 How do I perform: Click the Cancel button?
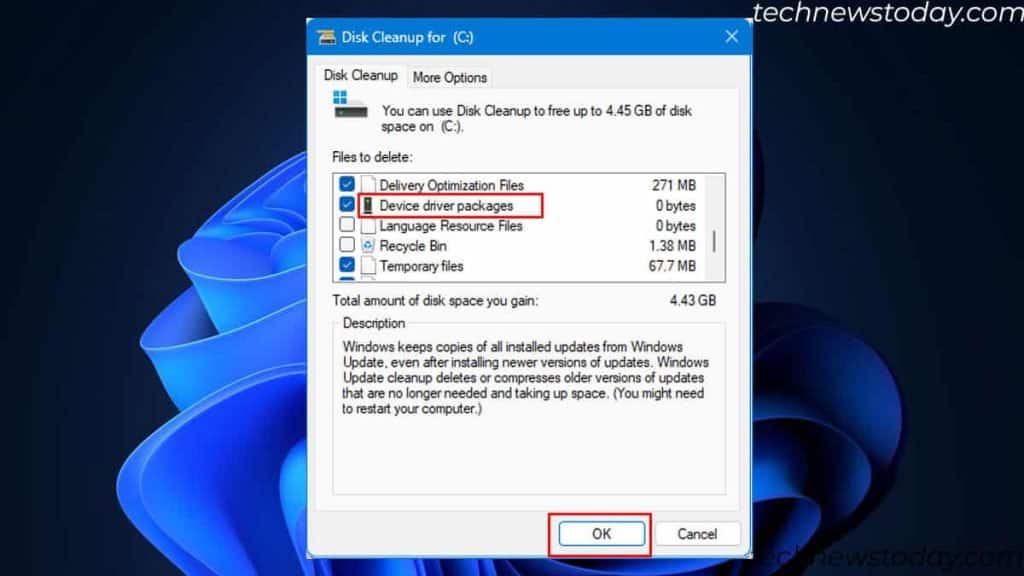coord(697,533)
